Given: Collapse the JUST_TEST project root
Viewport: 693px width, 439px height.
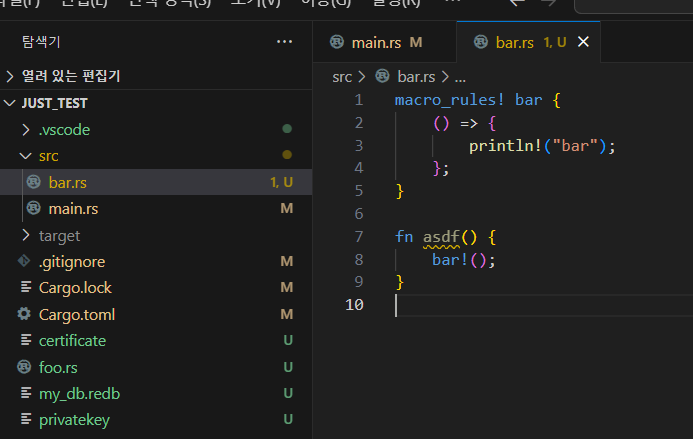Looking at the screenshot, I should pyautogui.click(x=11, y=103).
